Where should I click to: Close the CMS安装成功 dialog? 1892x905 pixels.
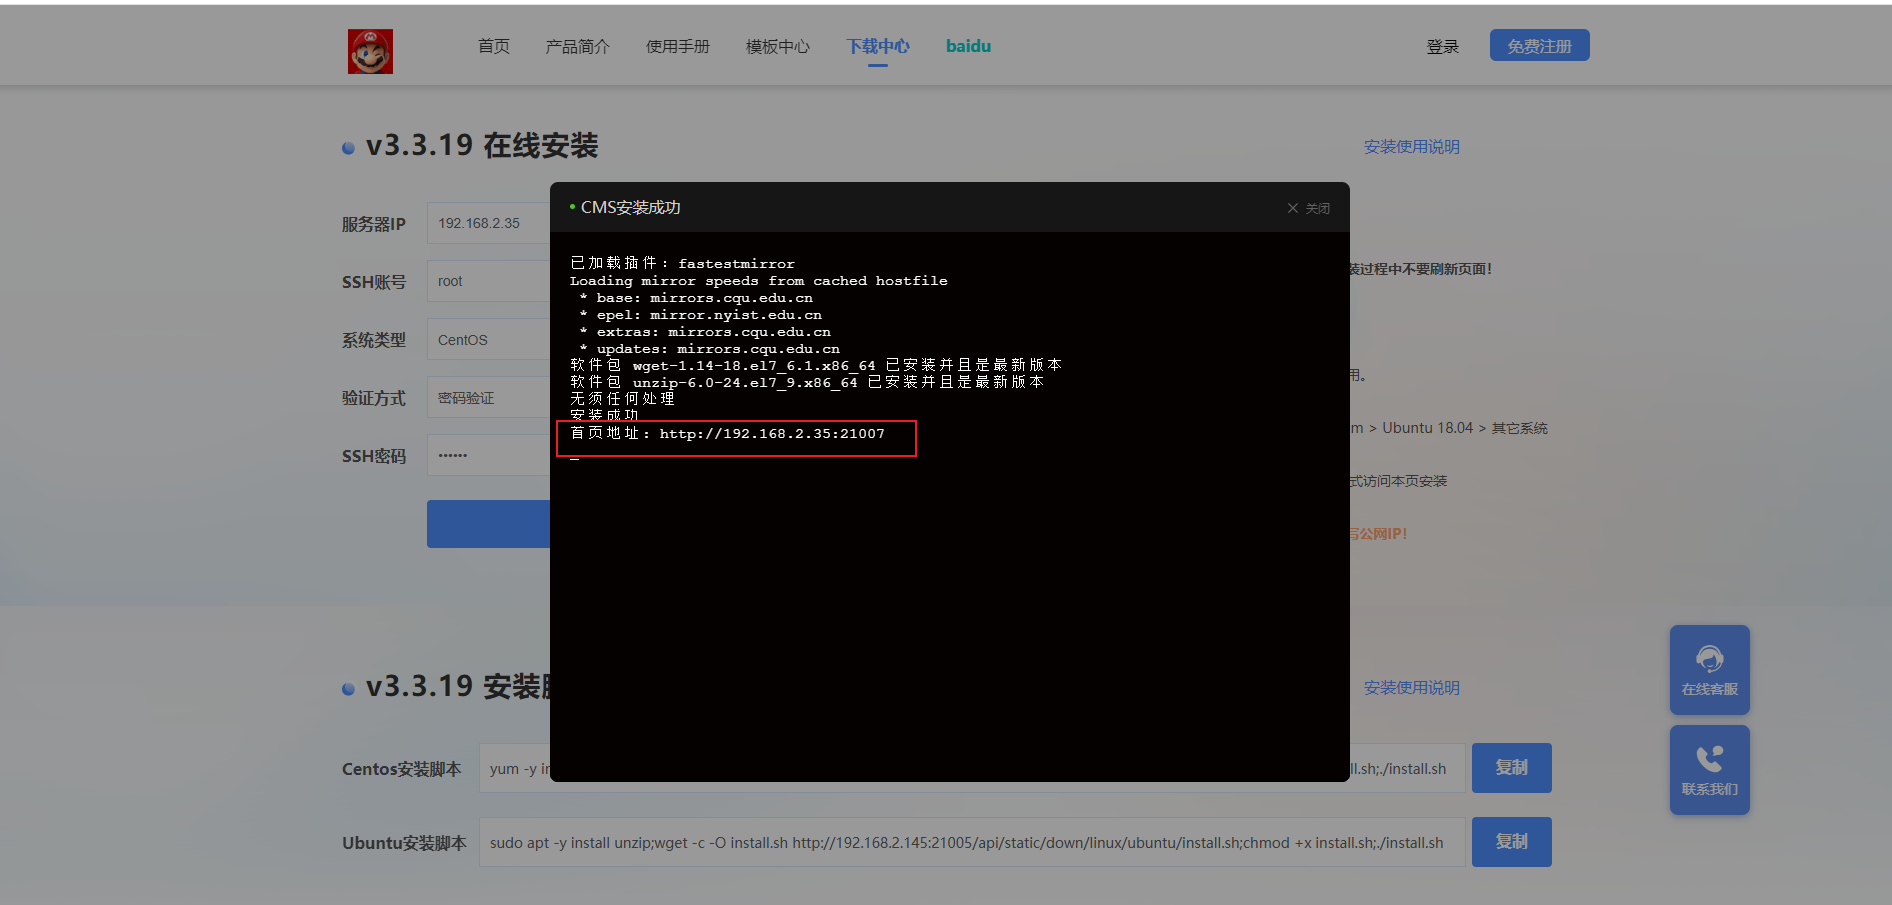click(1308, 208)
